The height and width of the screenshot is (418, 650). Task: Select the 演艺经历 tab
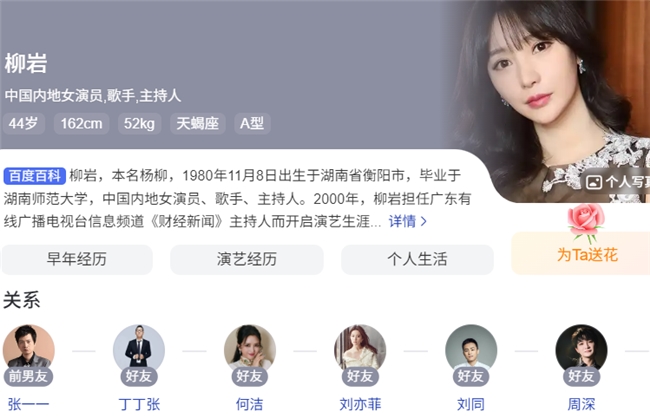pos(247,260)
